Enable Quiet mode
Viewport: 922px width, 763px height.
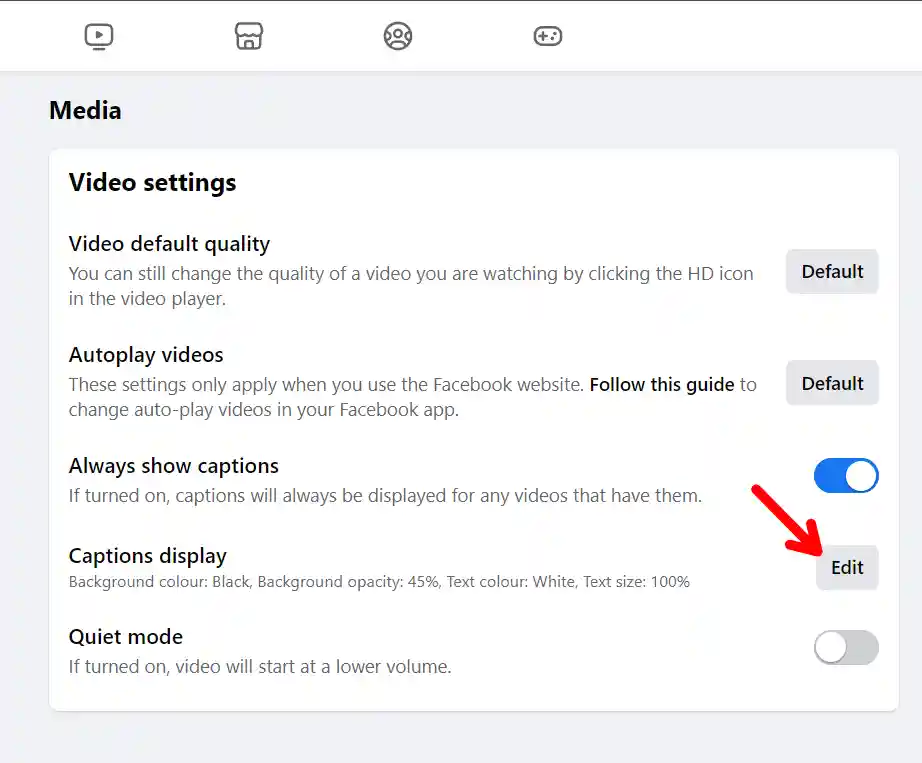click(846, 647)
